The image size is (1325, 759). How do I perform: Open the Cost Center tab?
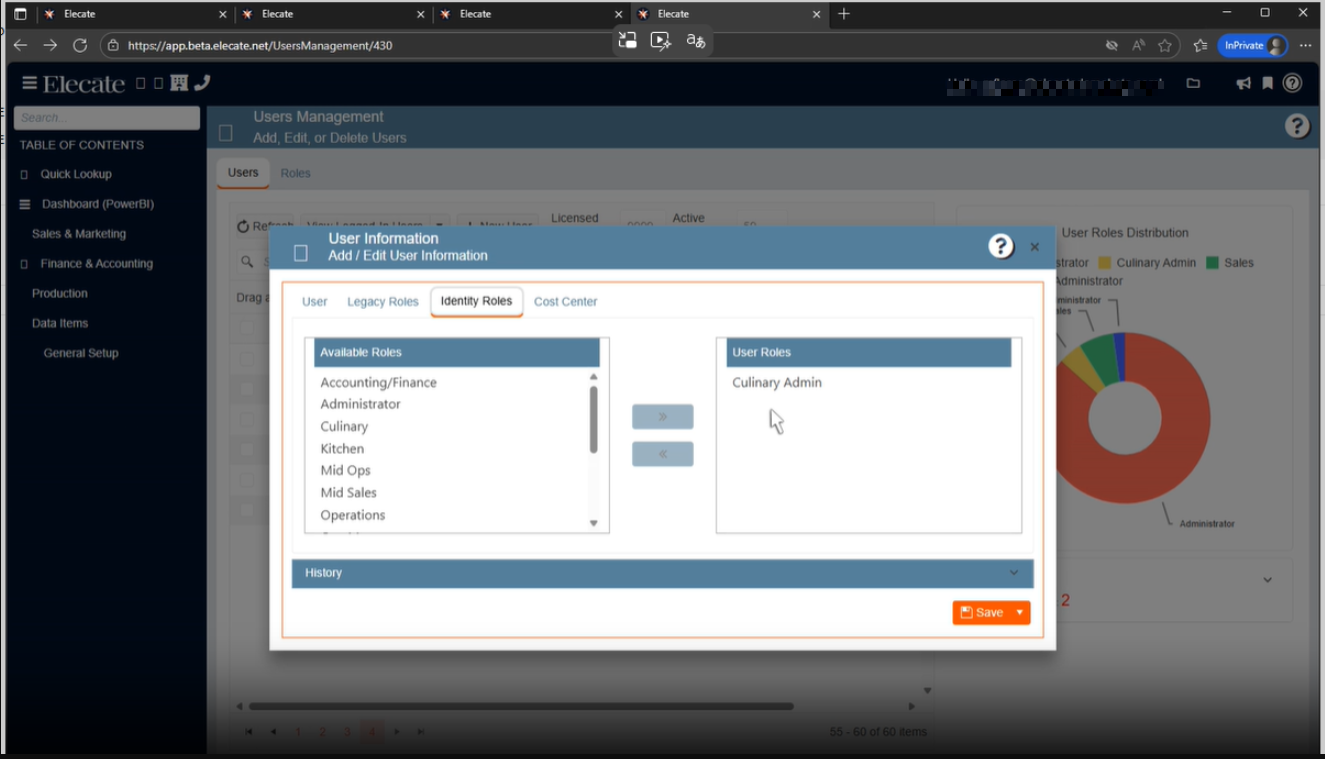565,302
